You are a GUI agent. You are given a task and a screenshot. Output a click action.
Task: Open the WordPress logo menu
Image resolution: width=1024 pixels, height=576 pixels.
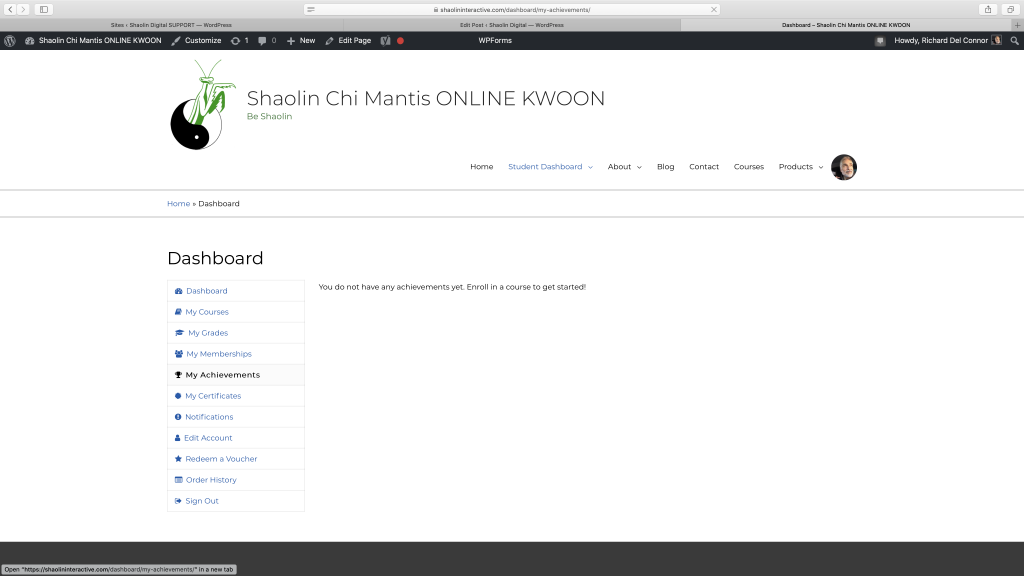pyautogui.click(x=10, y=40)
